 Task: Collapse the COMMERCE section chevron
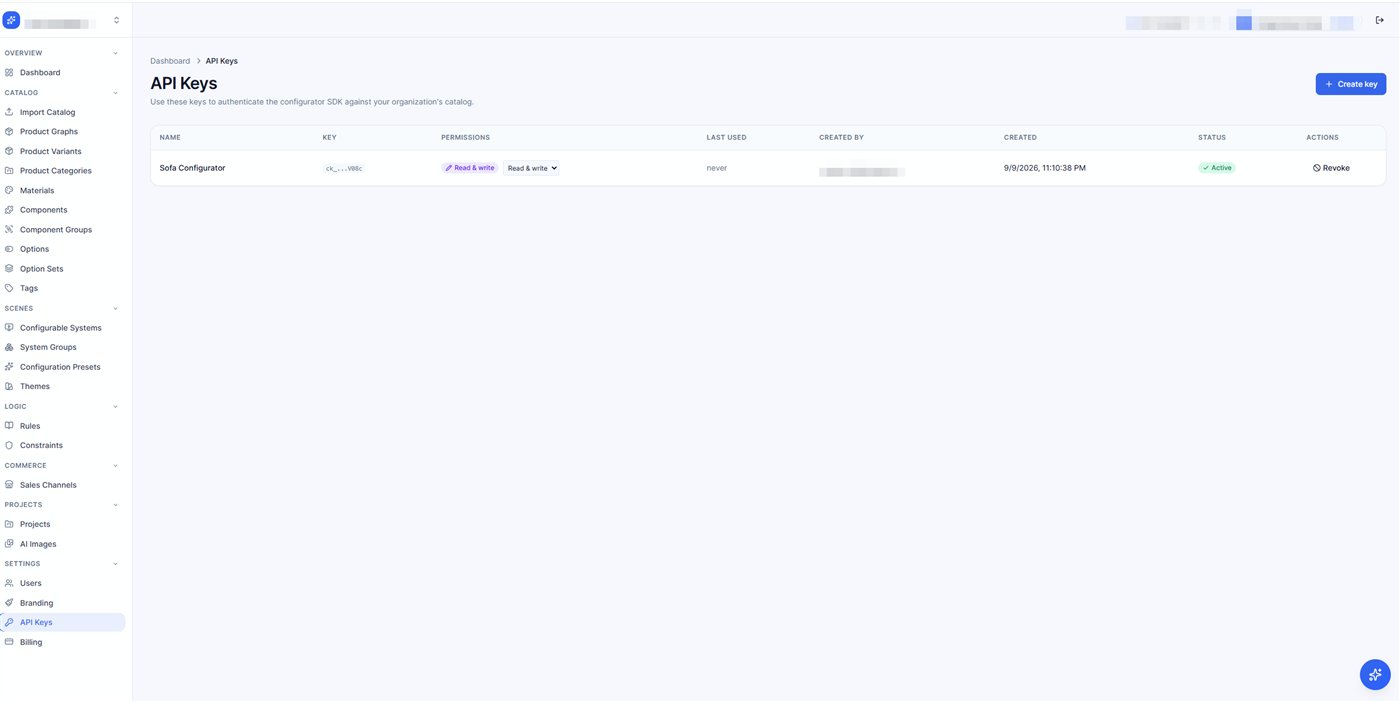(x=115, y=466)
